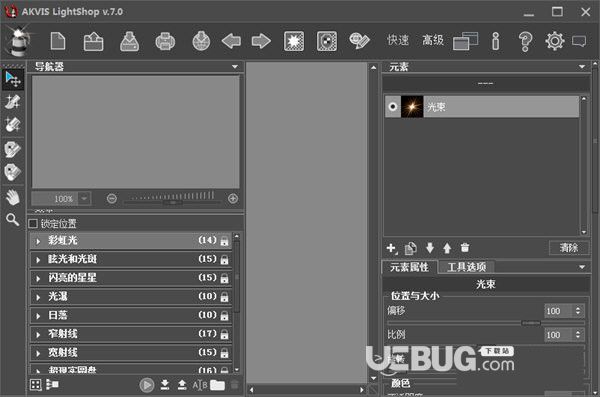Rename preset with the A|B icon

(200, 385)
